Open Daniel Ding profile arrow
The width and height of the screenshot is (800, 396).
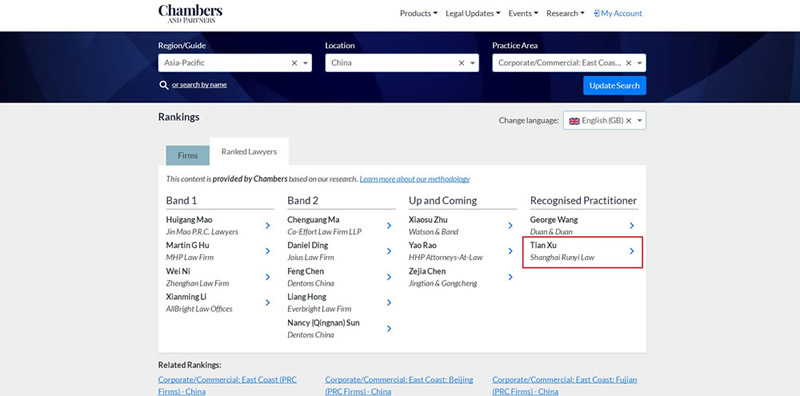pos(389,251)
